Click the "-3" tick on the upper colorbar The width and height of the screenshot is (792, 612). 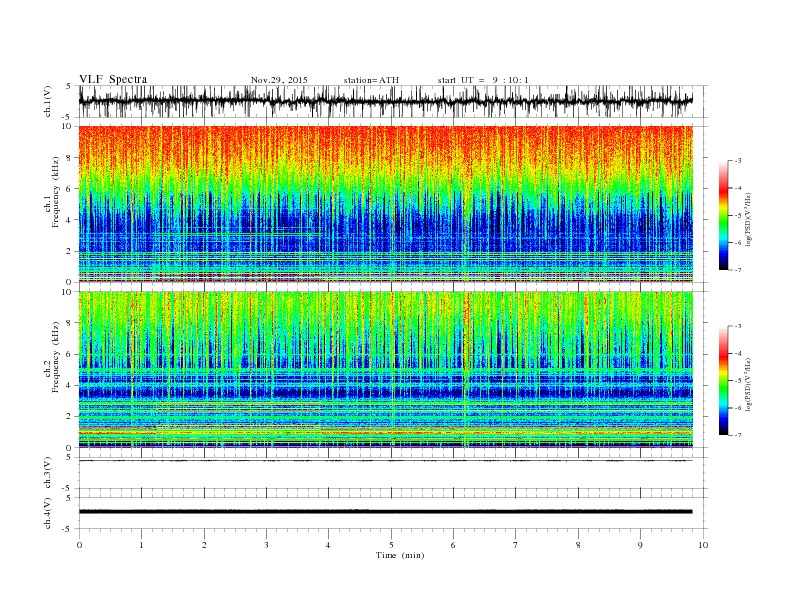coord(738,161)
